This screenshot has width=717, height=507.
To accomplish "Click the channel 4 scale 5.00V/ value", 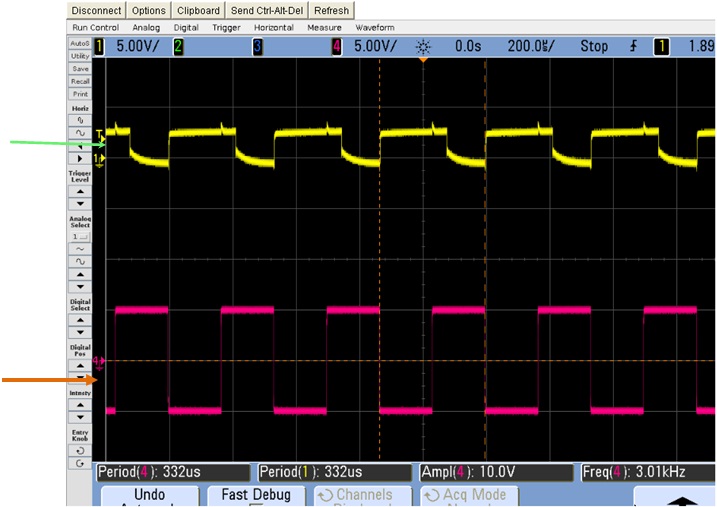I will pos(375,46).
